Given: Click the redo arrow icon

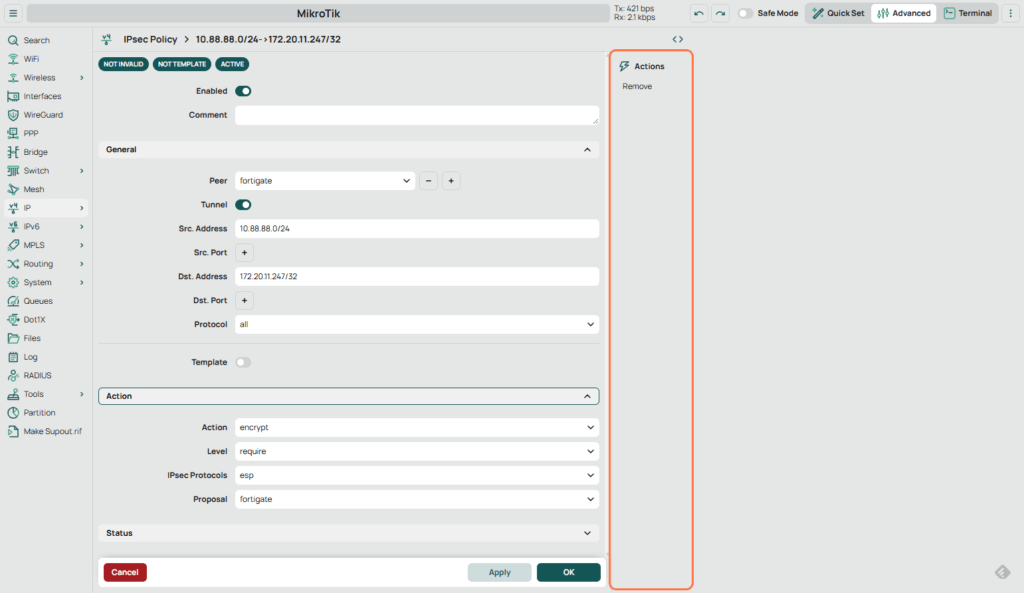Looking at the screenshot, I should (720, 13).
